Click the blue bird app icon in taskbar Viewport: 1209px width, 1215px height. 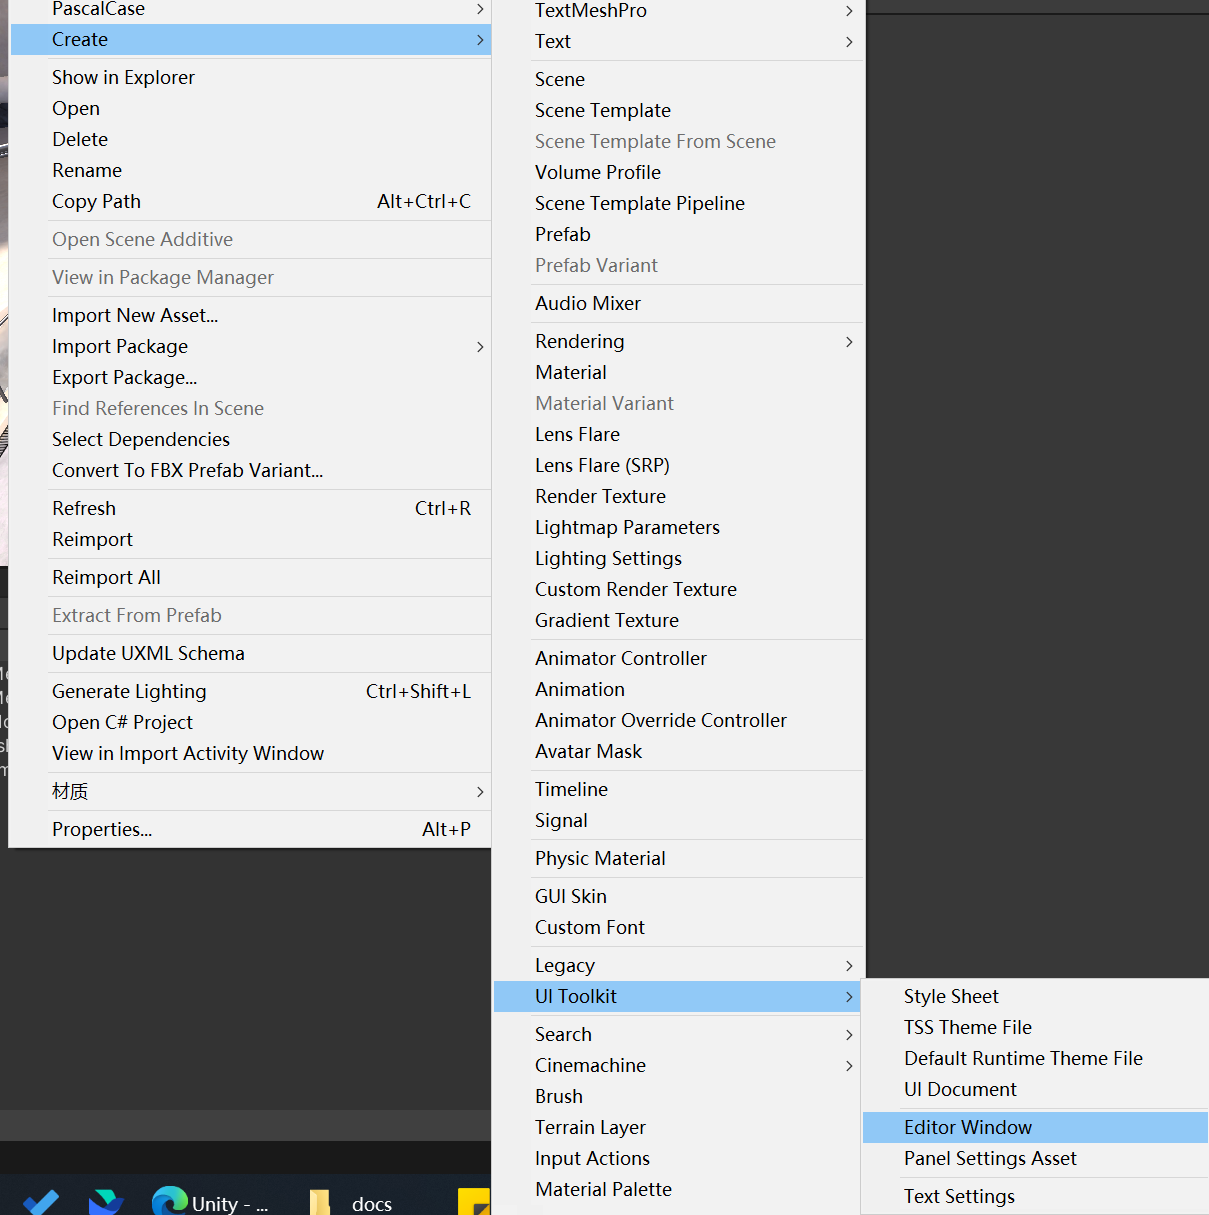(106, 1202)
